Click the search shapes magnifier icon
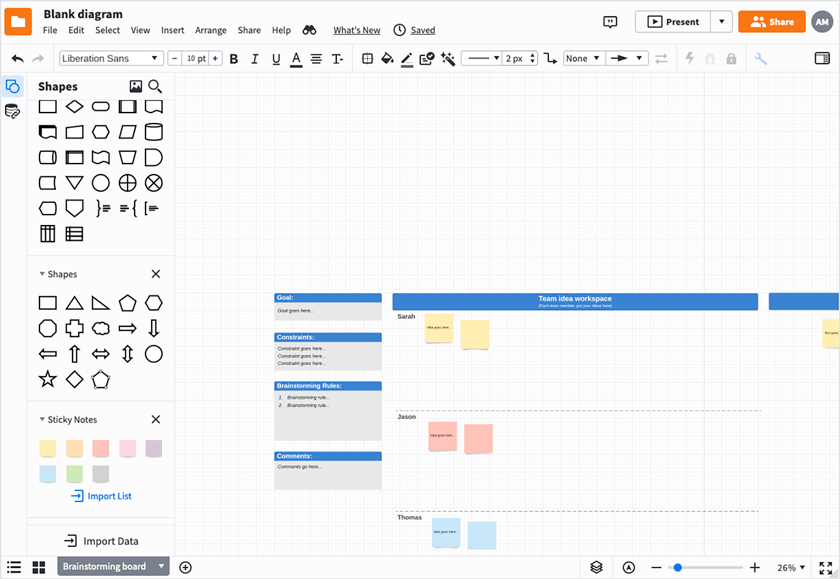 (x=155, y=86)
